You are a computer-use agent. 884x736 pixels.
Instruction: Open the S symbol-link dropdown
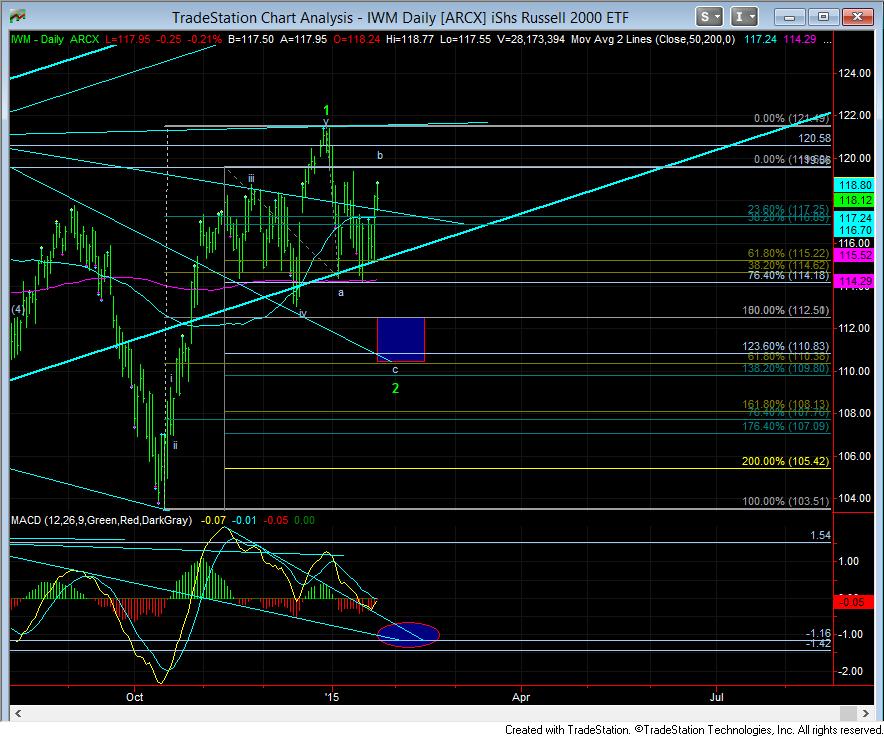point(709,17)
